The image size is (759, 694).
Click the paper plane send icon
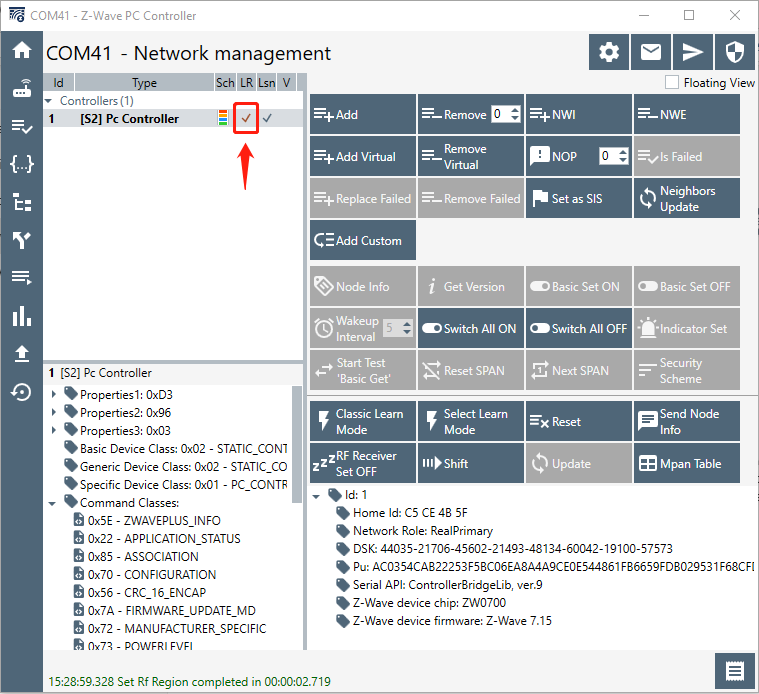pyautogui.click(x=692, y=52)
